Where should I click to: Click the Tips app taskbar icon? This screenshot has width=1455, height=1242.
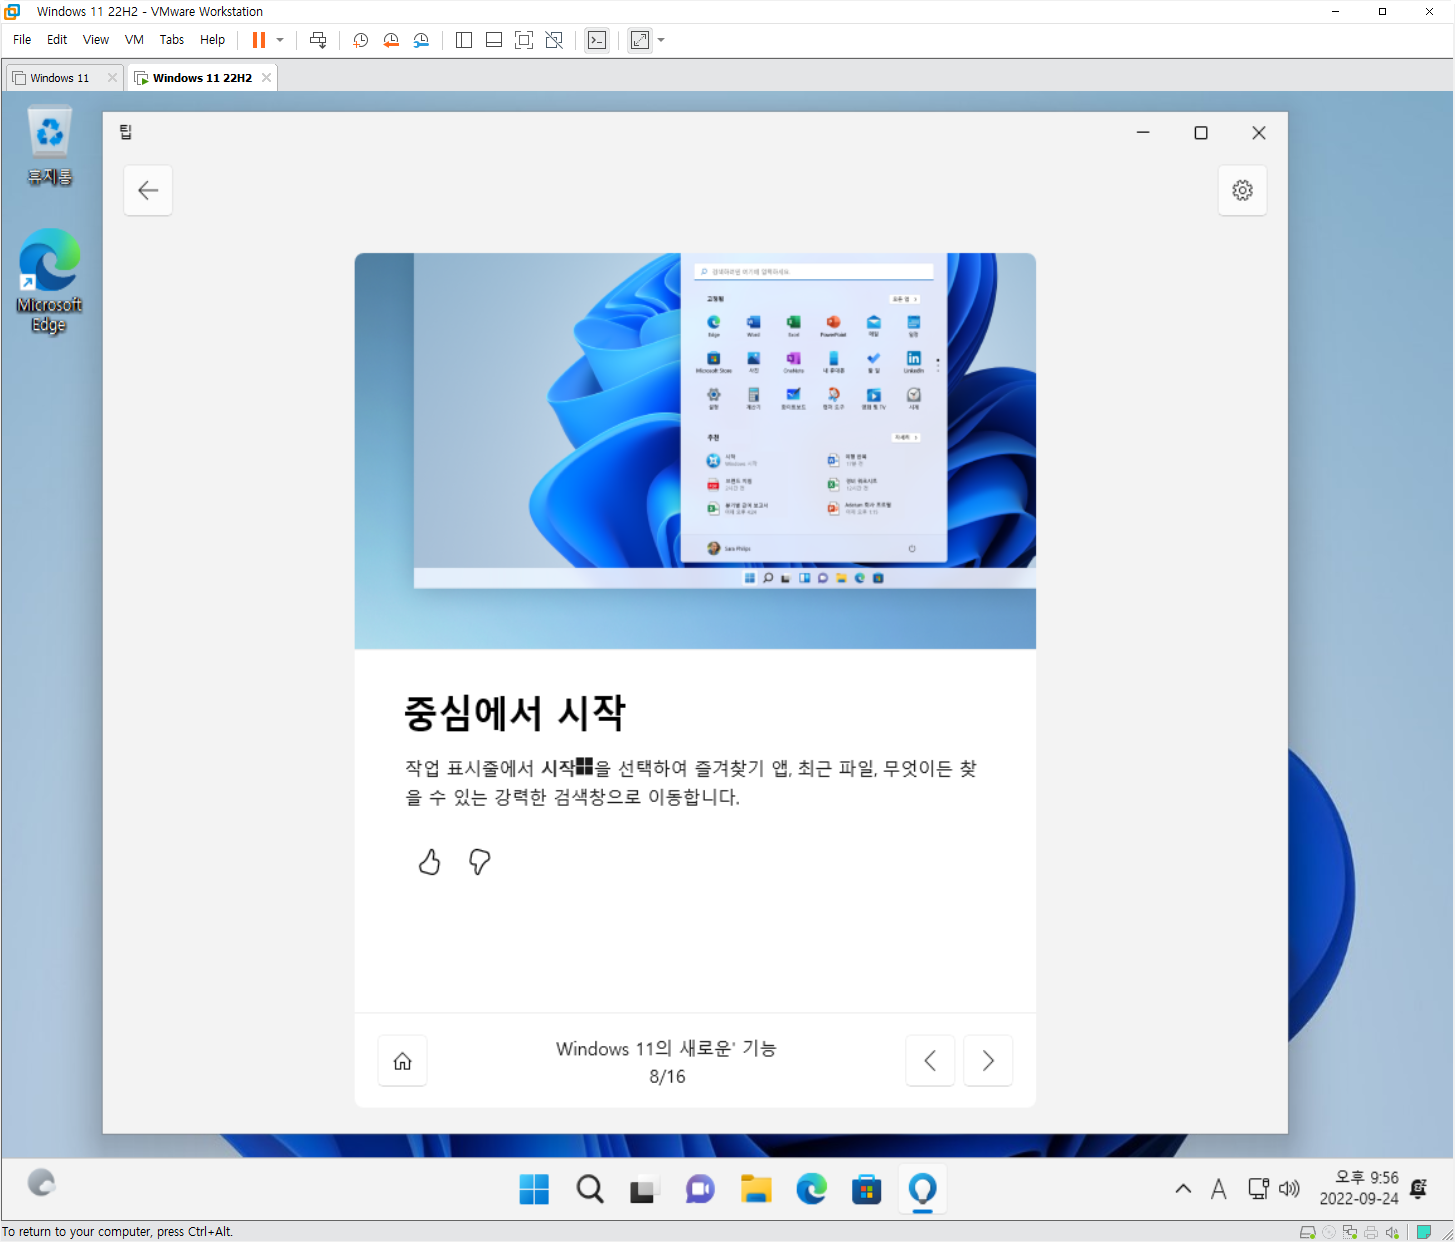(922, 1189)
